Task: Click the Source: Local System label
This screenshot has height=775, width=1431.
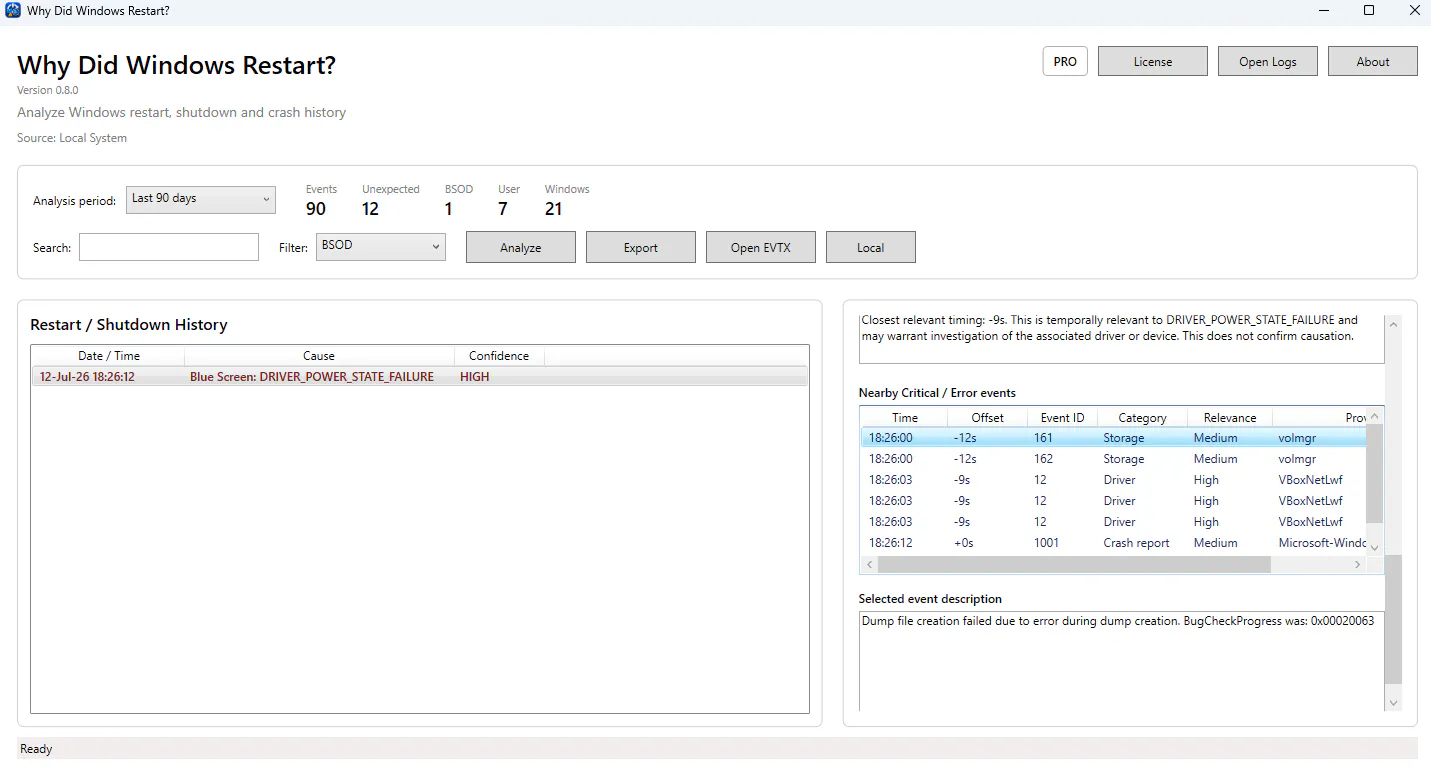Action: coord(72,138)
